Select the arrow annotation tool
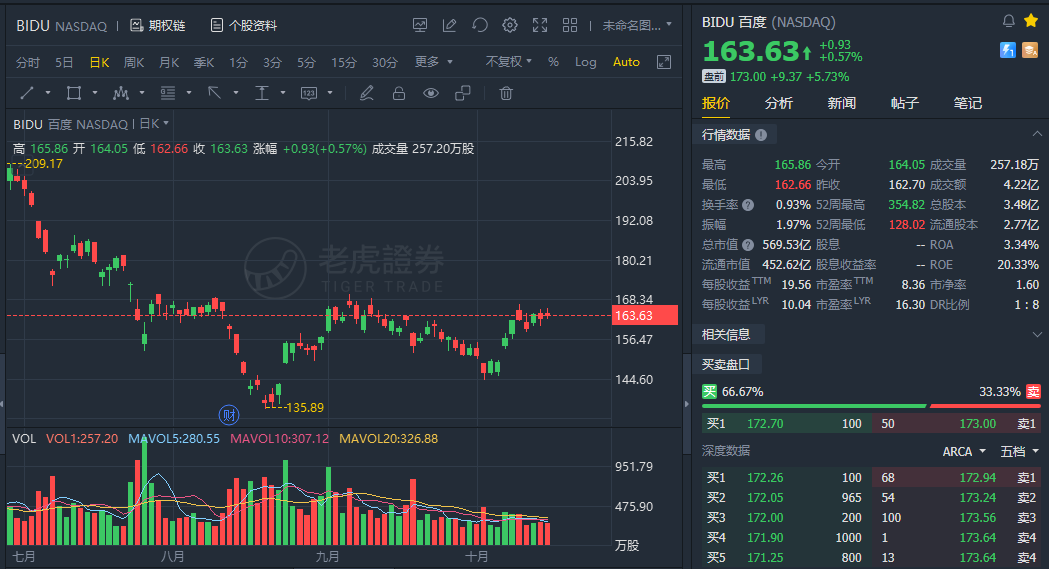1049x569 pixels. 214,93
